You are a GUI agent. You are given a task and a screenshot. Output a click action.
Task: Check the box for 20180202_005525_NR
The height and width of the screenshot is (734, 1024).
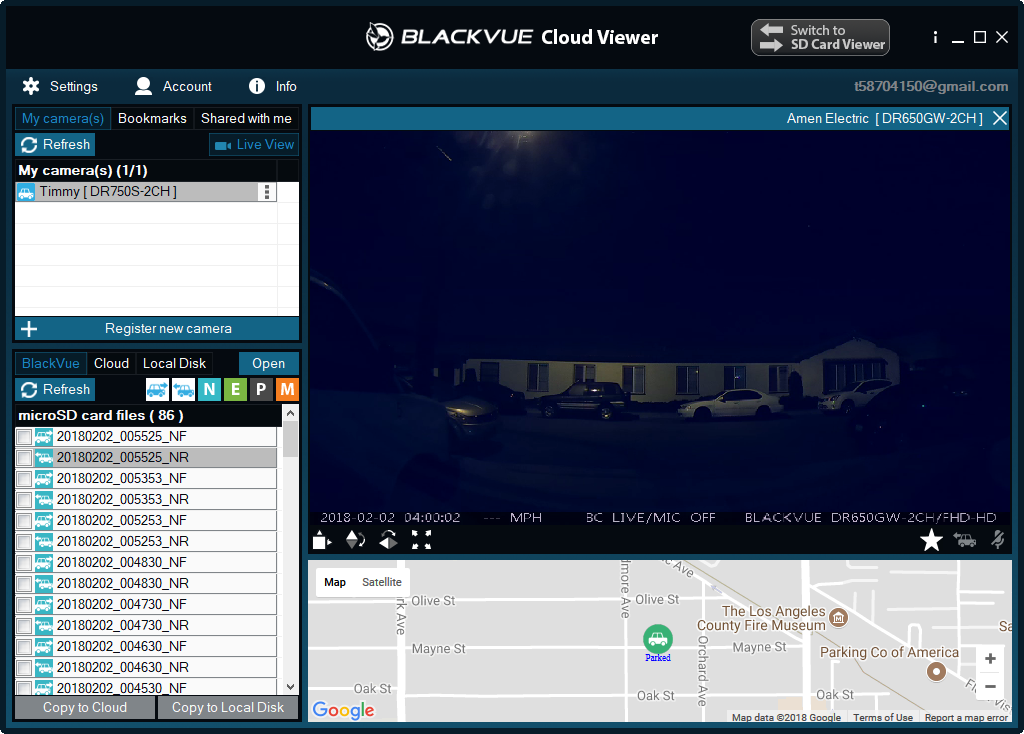pos(24,458)
